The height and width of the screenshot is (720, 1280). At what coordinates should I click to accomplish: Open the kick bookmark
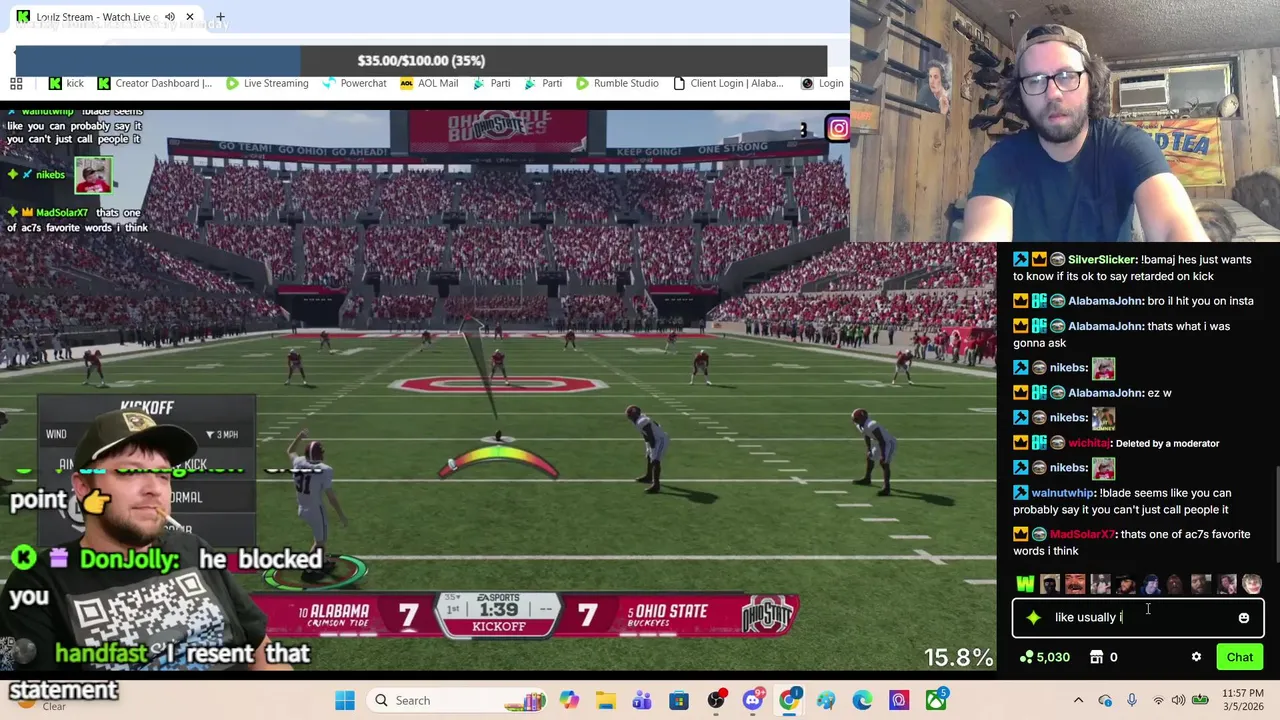[67, 83]
